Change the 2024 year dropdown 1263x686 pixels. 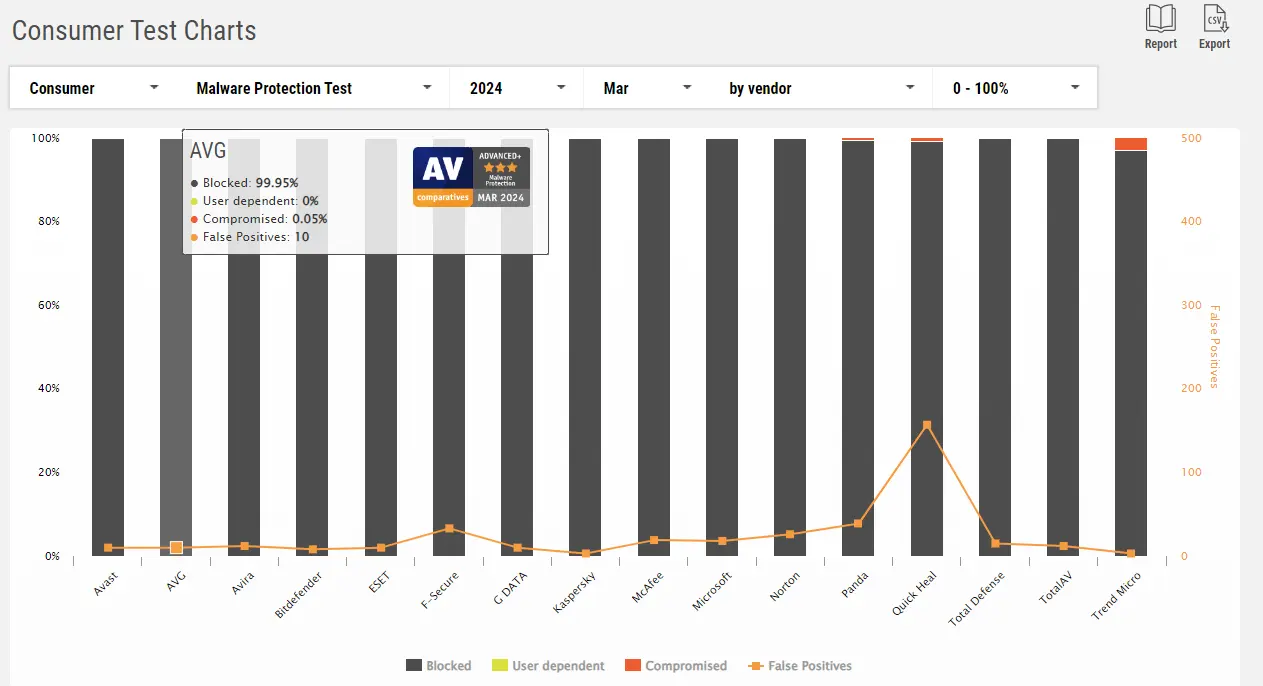click(x=517, y=88)
